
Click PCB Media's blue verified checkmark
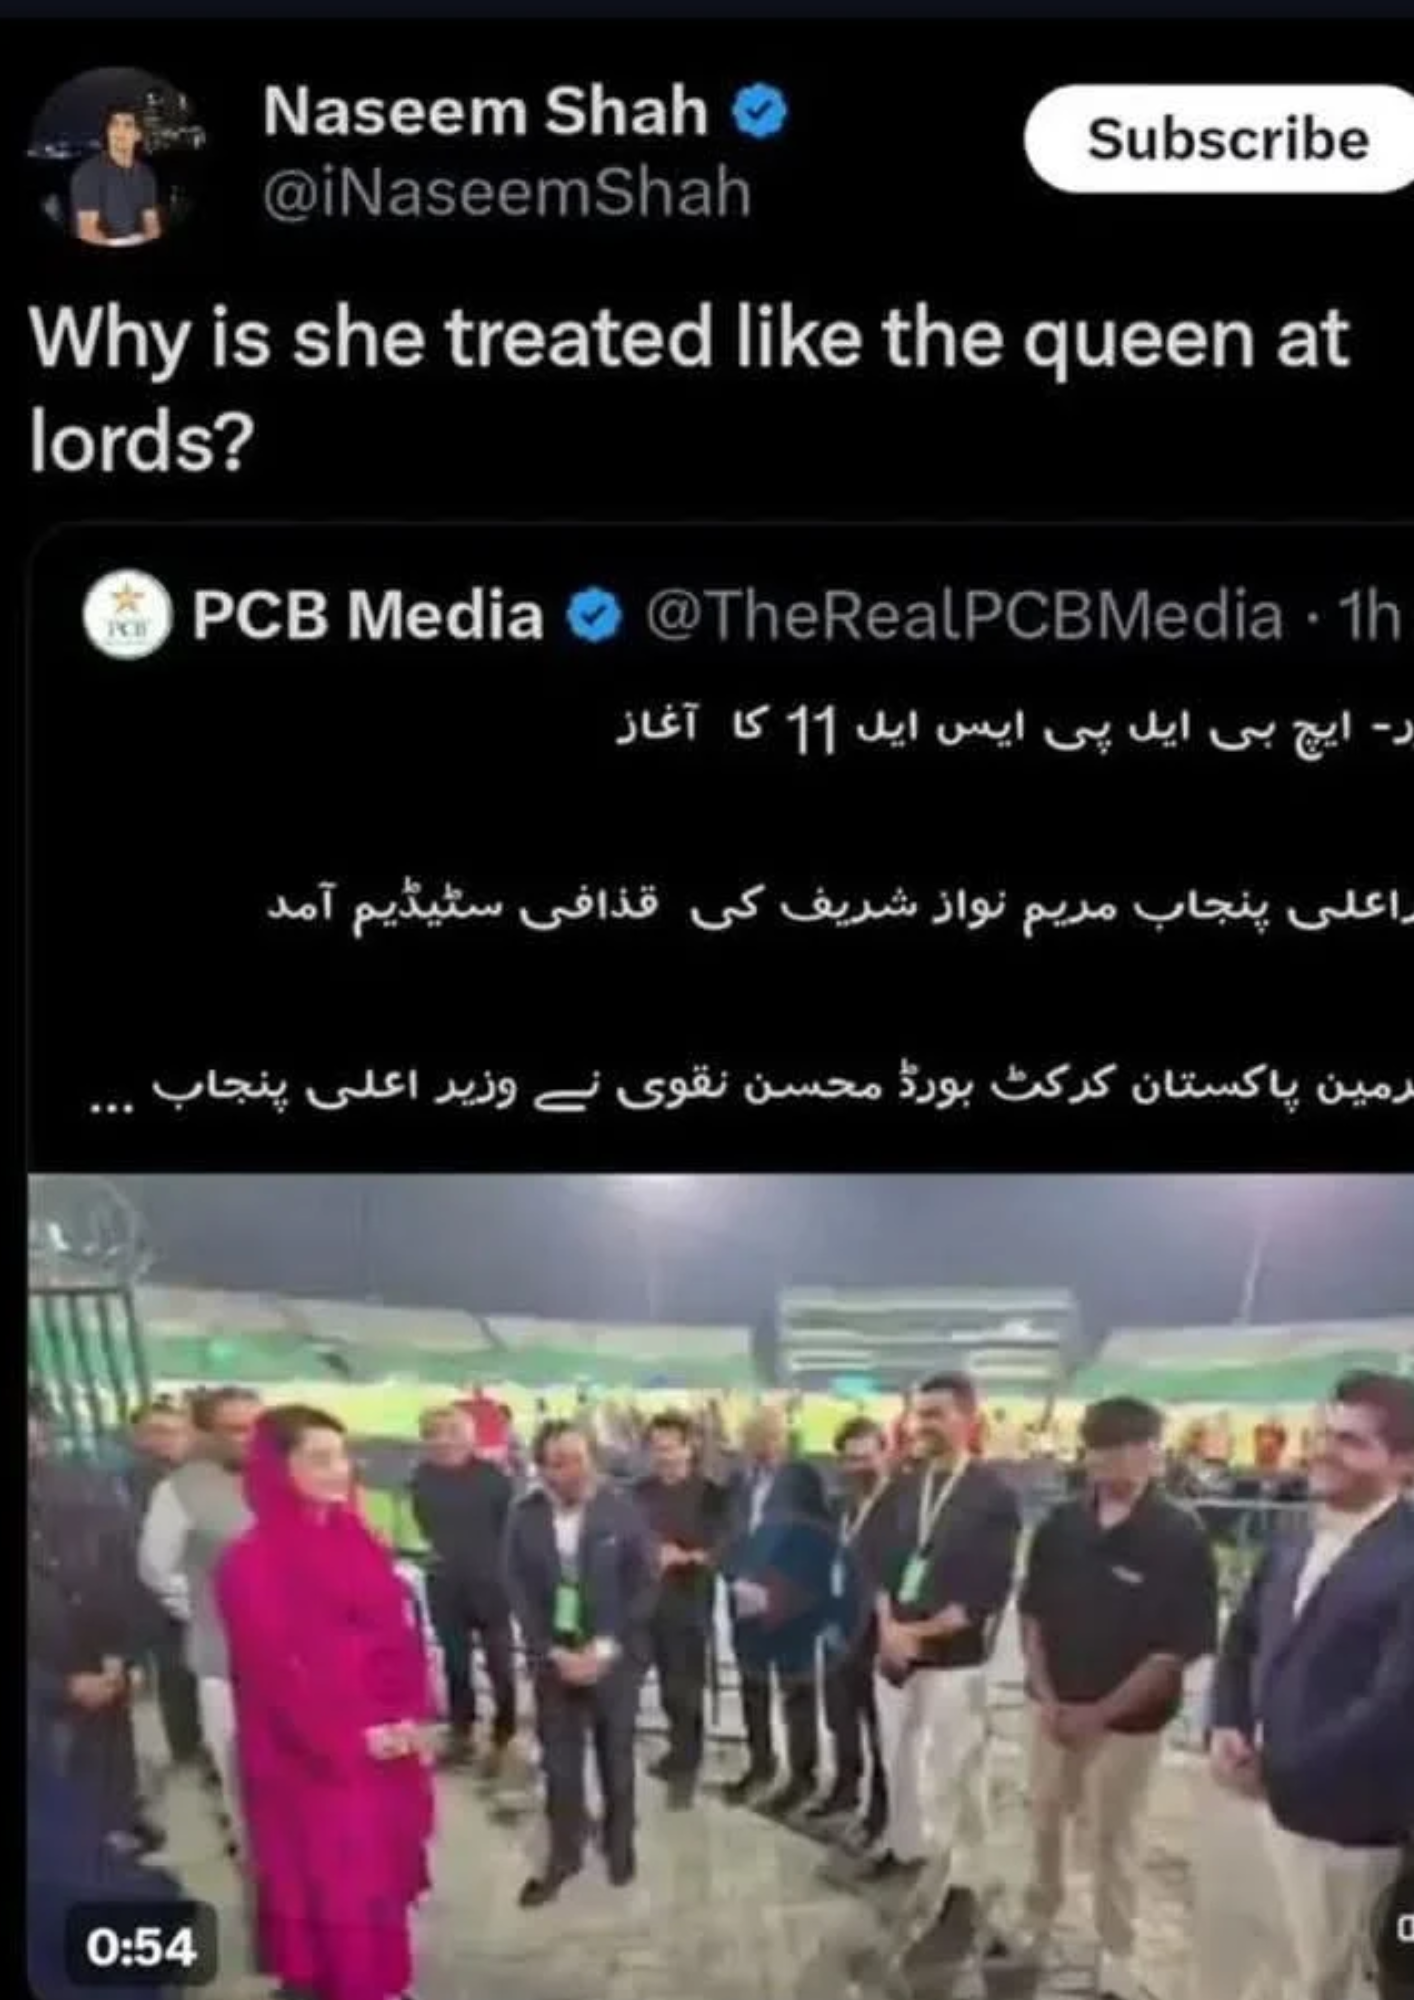595,616
